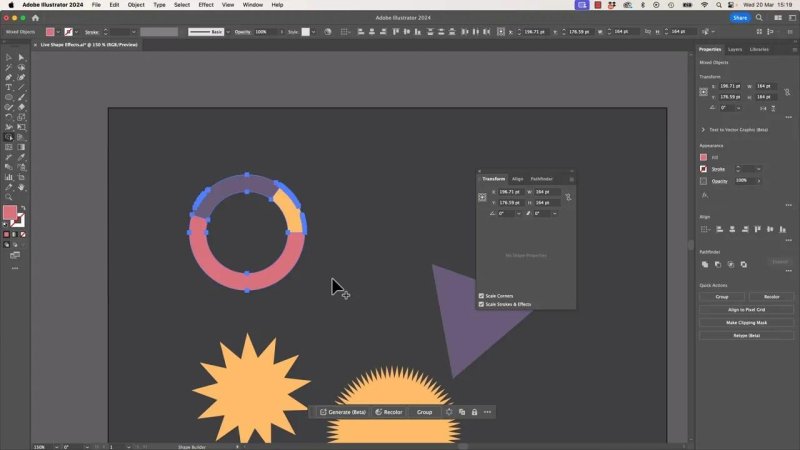Click Group in Quick Actions
This screenshot has width=800, height=450.
click(722, 296)
